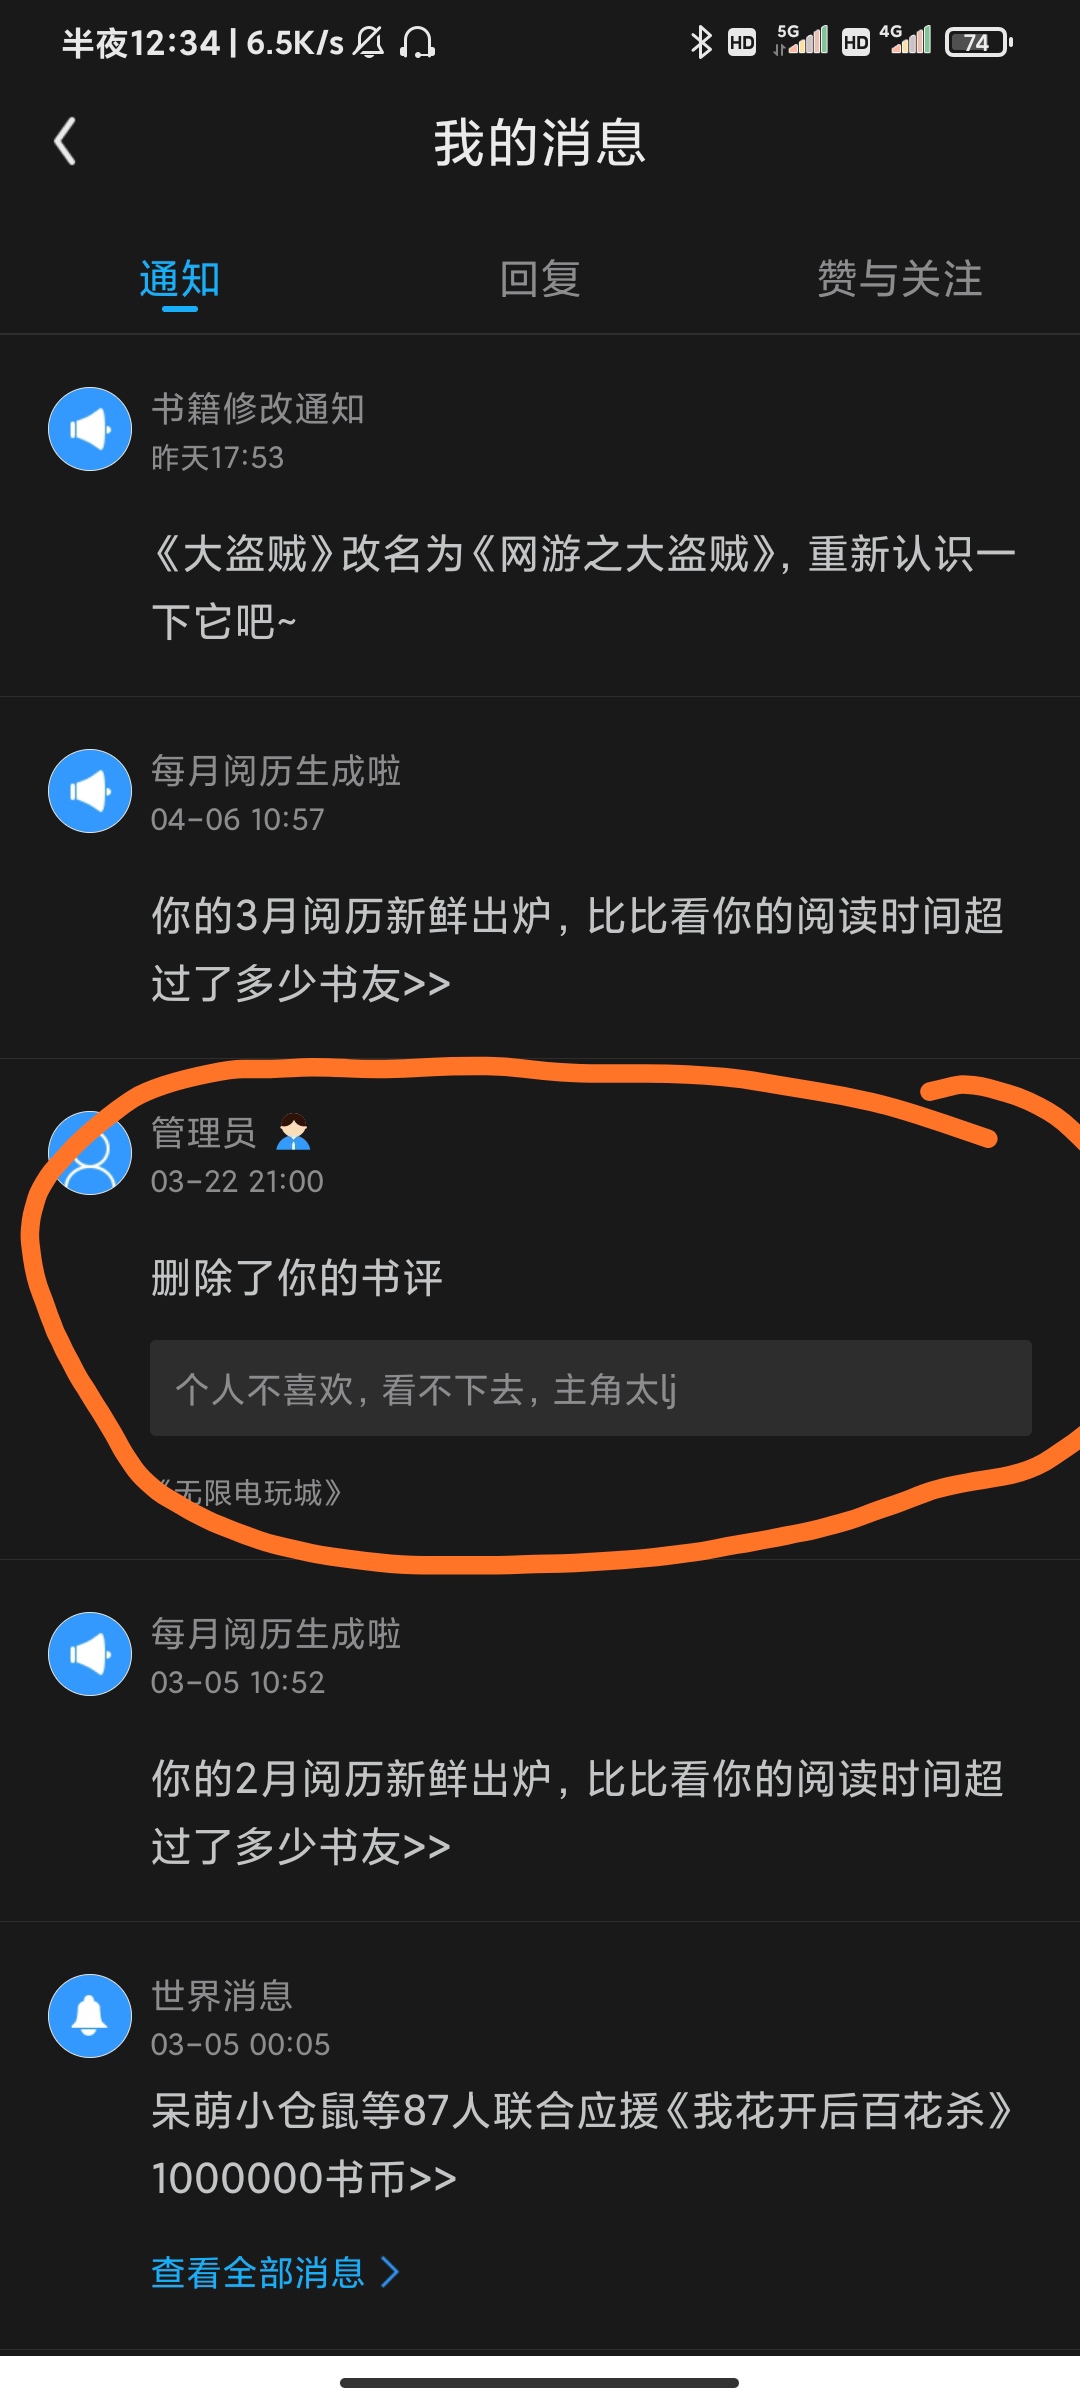The height and width of the screenshot is (2400, 1080).
Task: Tap the deleted review quote box
Action: [x=591, y=1388]
